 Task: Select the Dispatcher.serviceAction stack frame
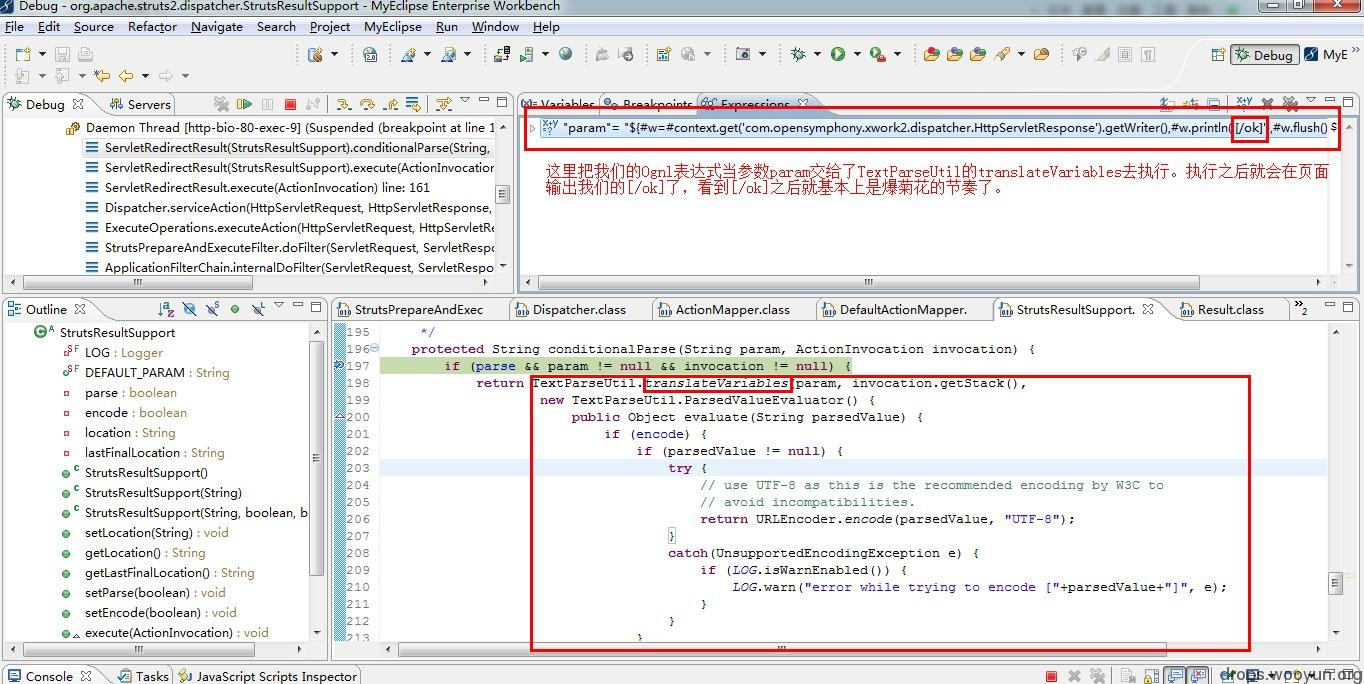[x=297, y=208]
